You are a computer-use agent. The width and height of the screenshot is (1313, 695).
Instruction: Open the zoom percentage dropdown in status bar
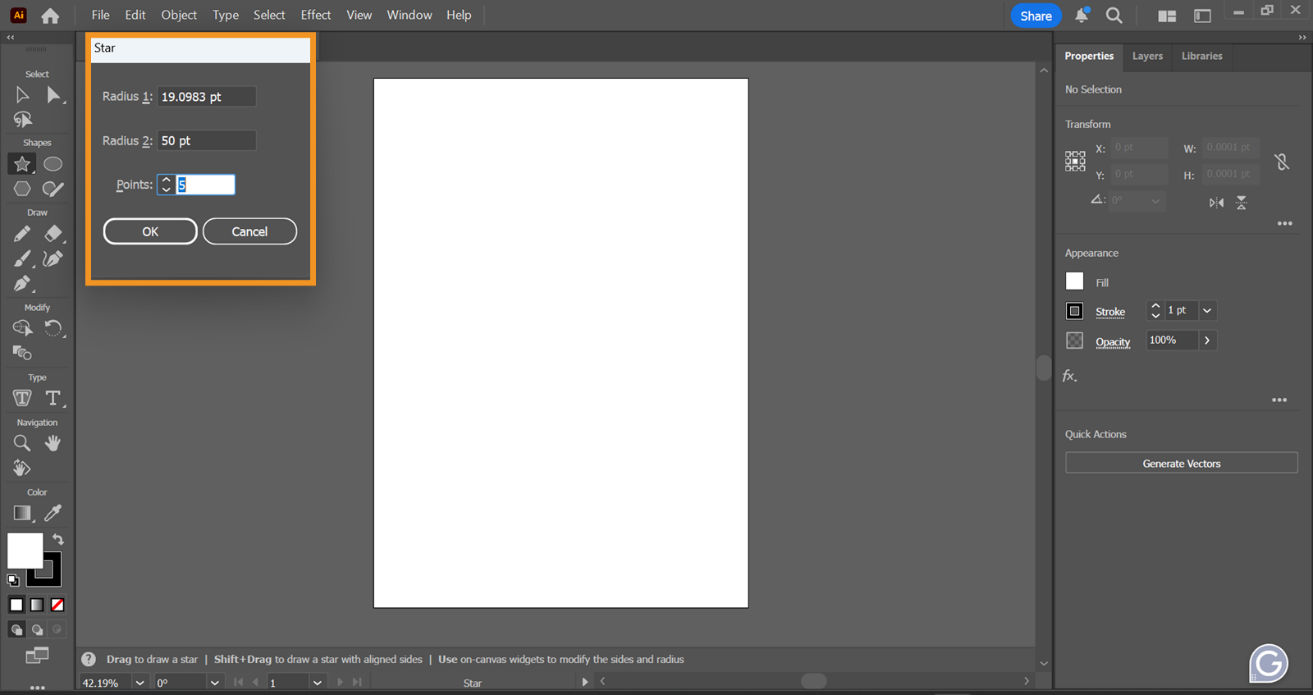pos(137,682)
